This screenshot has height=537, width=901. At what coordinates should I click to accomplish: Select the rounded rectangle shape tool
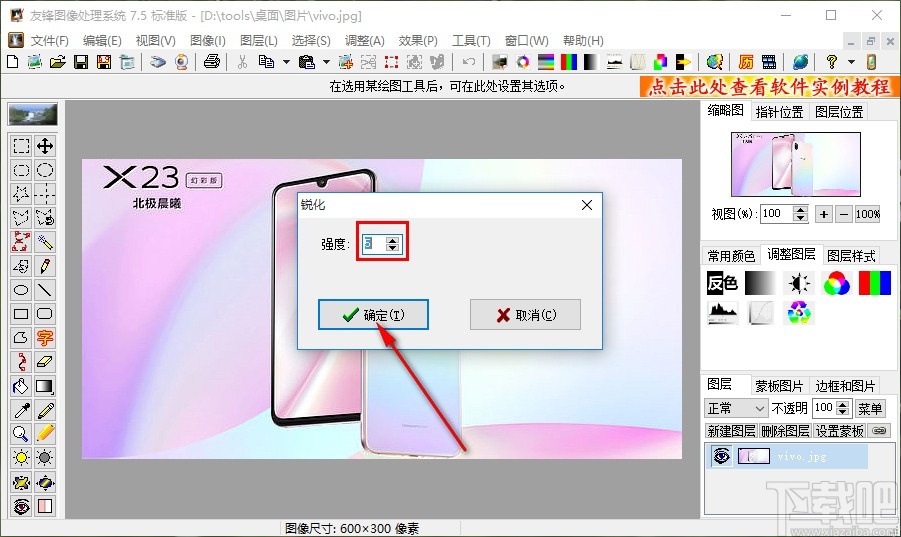coord(45,314)
